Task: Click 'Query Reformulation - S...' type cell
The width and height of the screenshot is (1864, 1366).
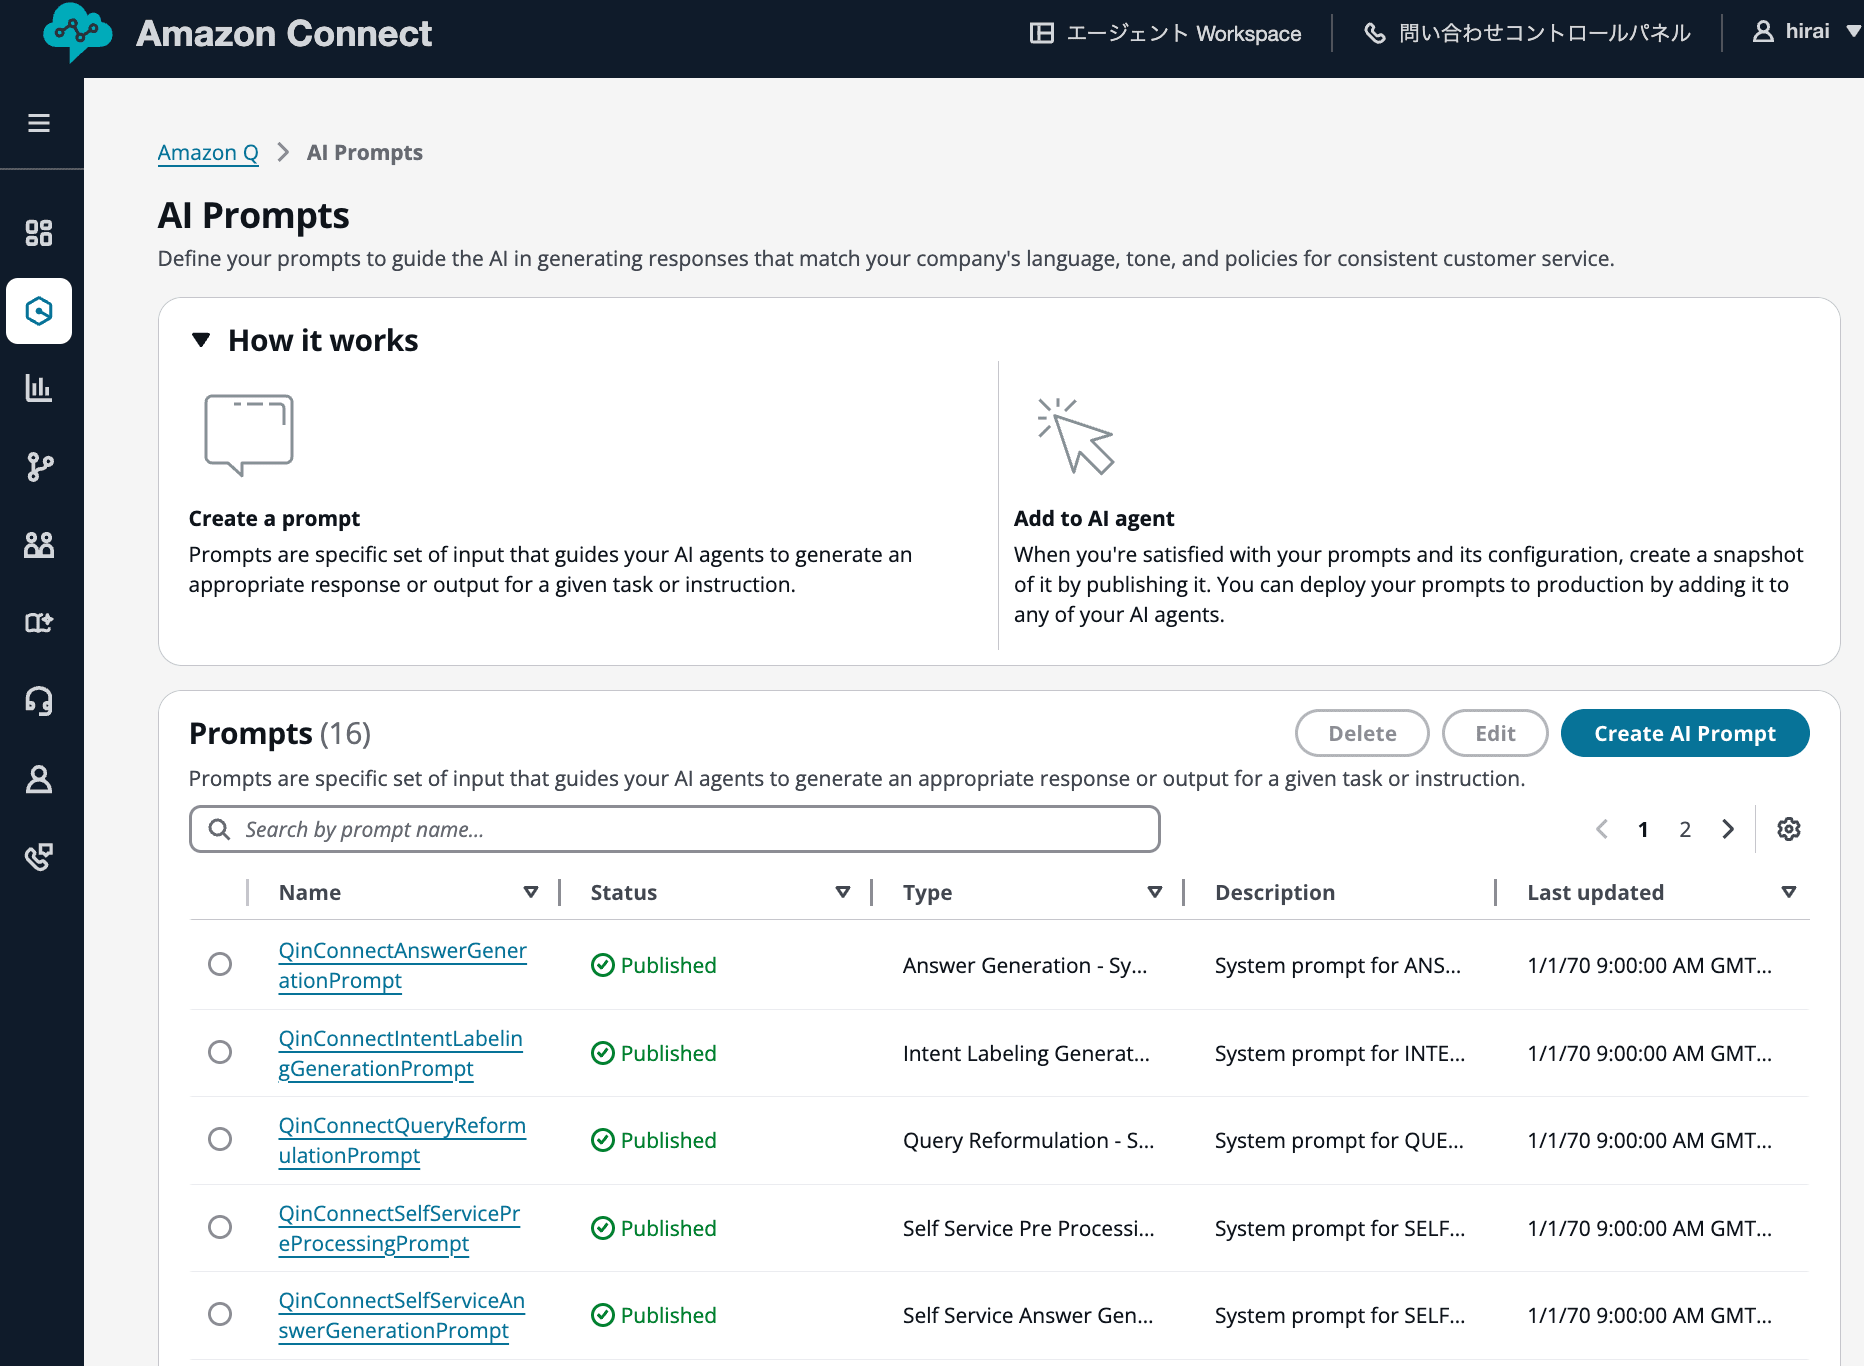Action: pos(1028,1140)
